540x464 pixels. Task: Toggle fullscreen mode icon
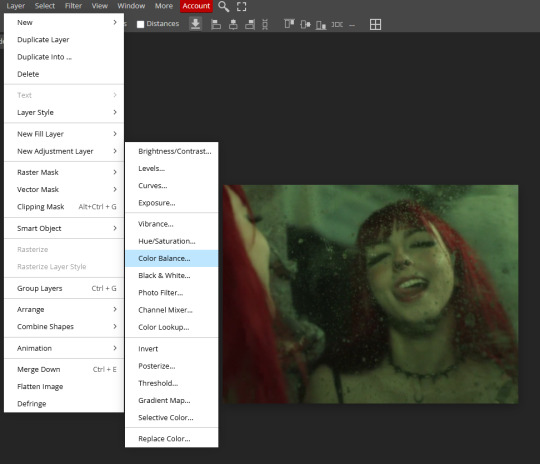(241, 7)
